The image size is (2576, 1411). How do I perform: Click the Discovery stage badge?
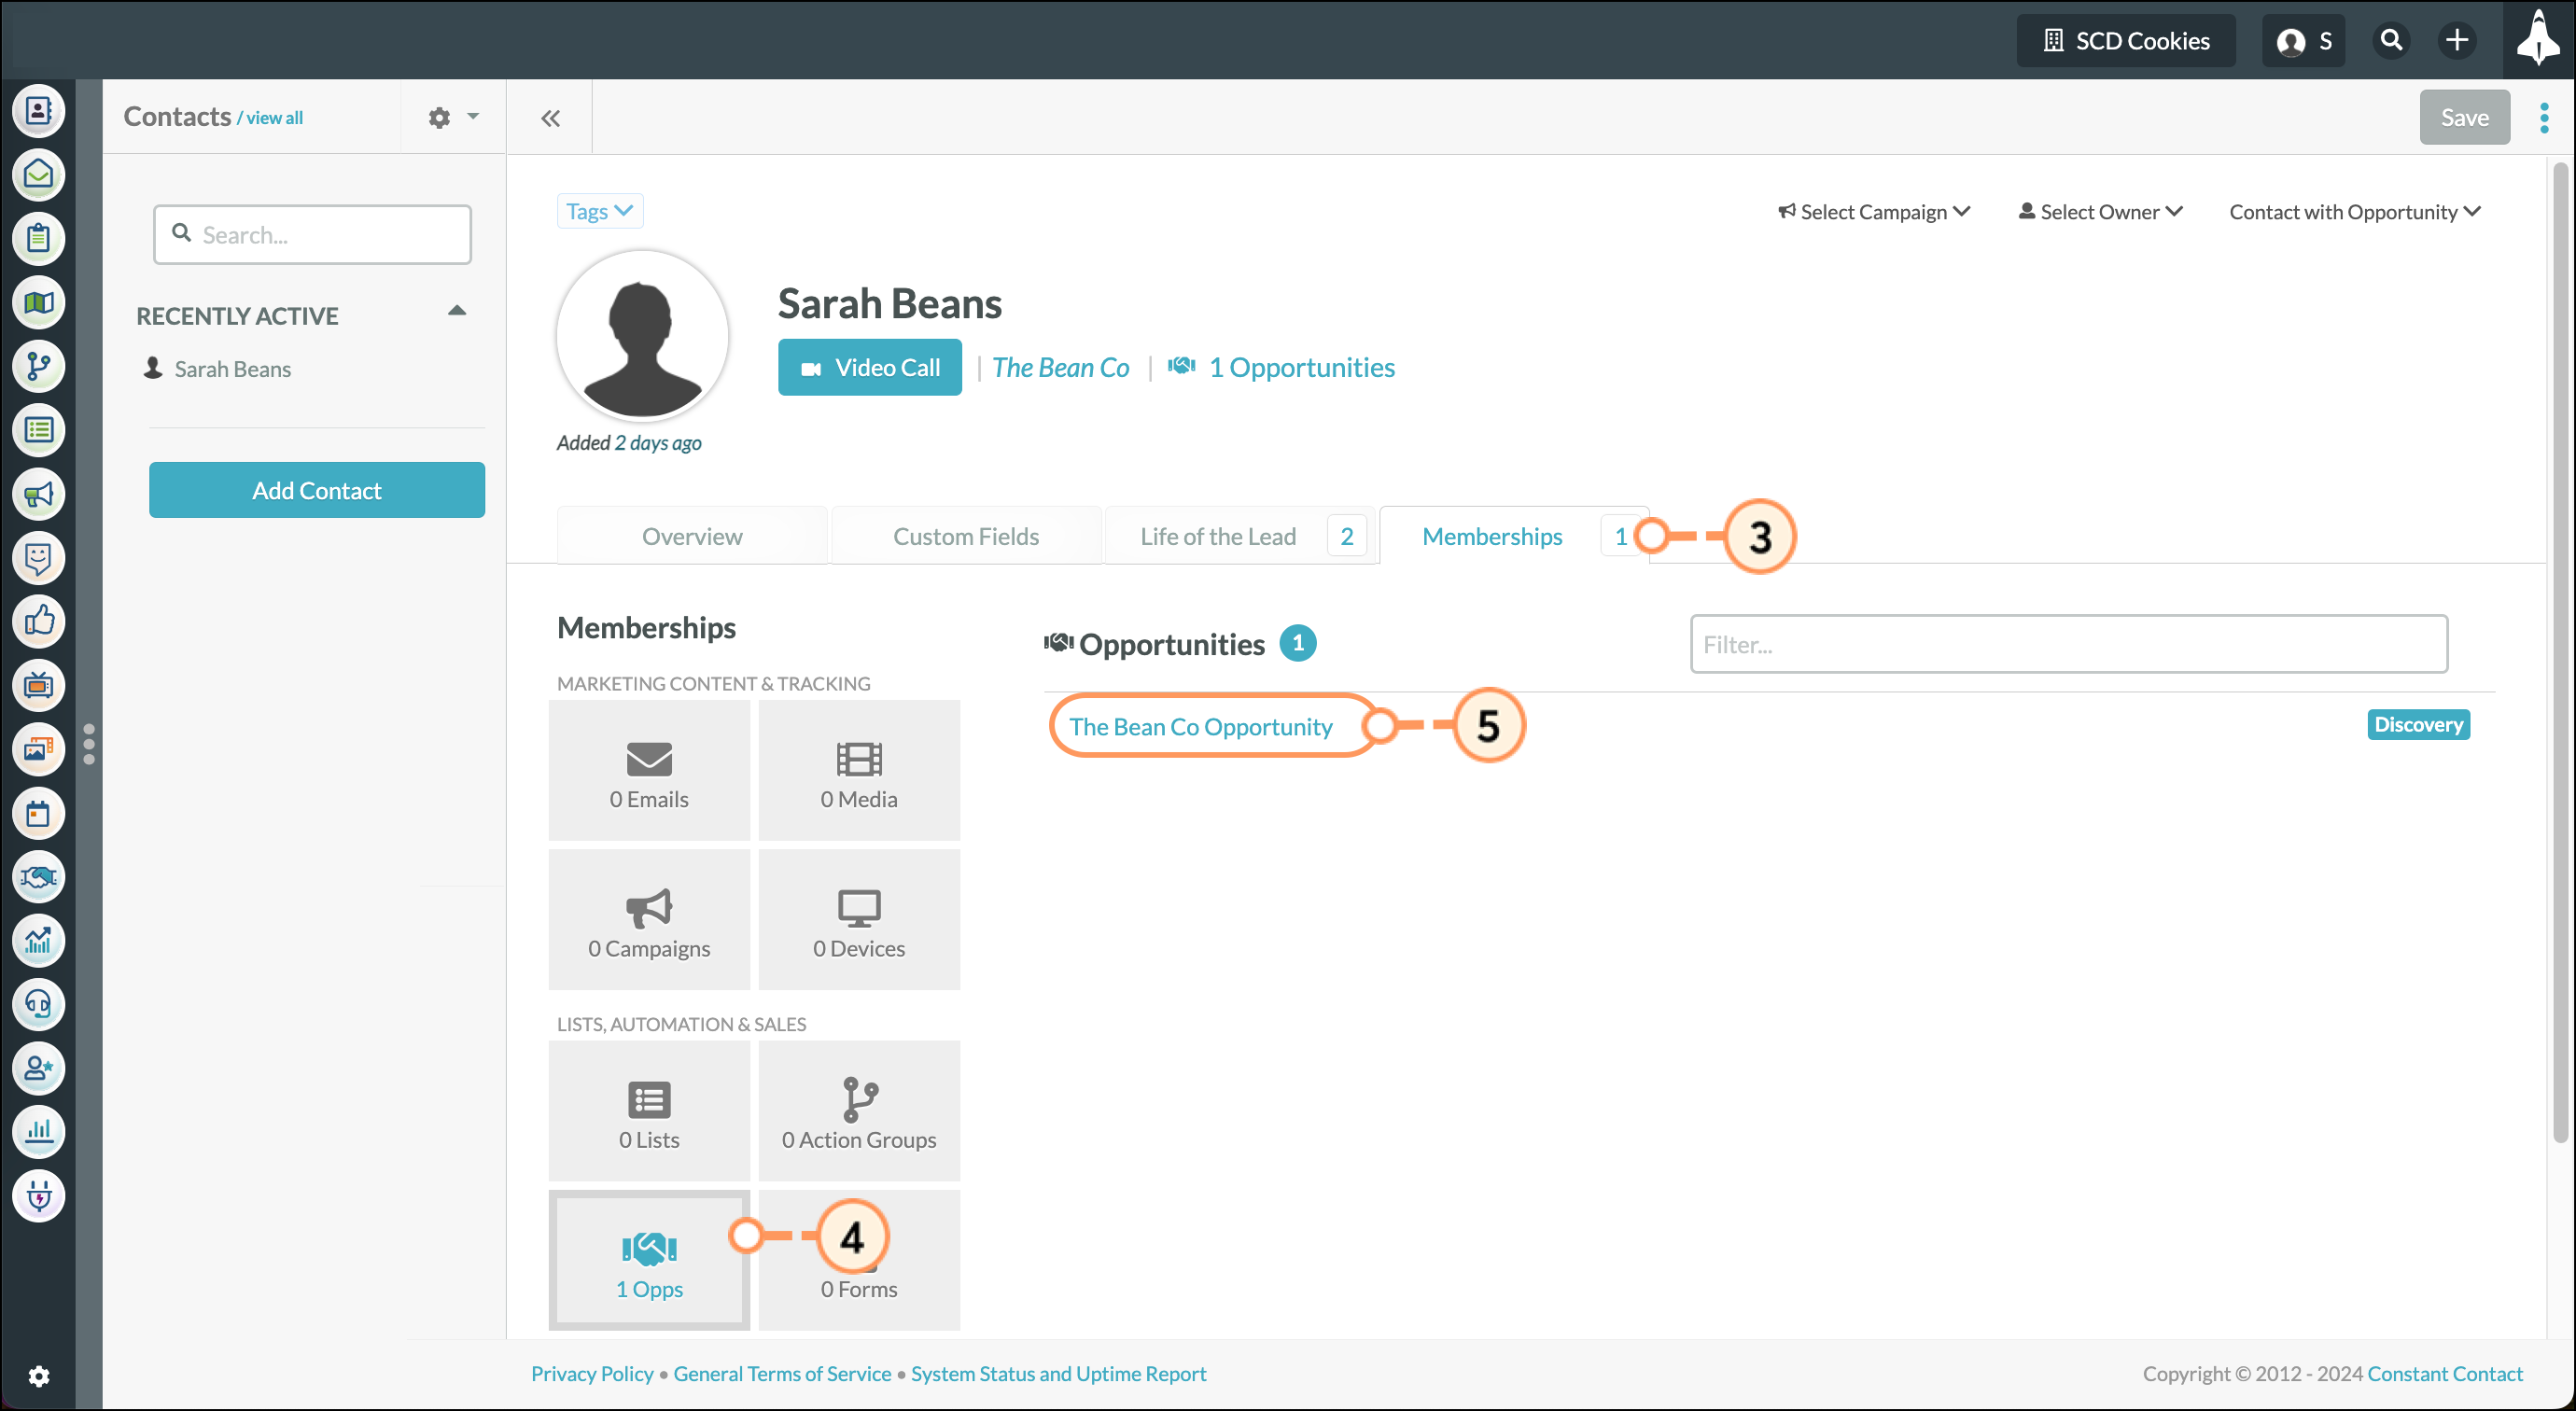2418,724
